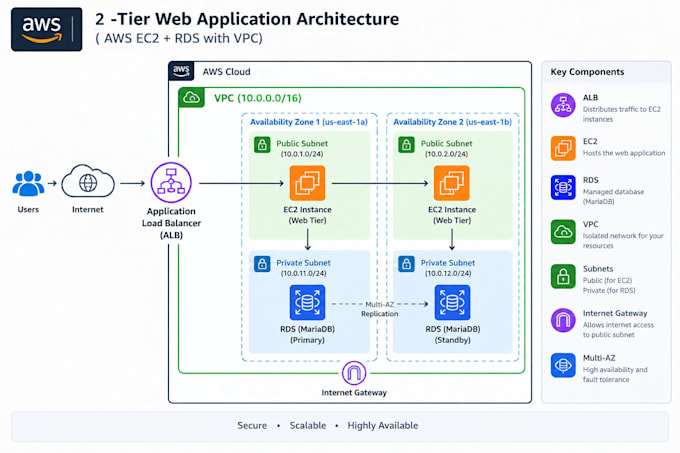Click the ALB icon in Key Components
The width and height of the screenshot is (680, 453).
tap(563, 105)
